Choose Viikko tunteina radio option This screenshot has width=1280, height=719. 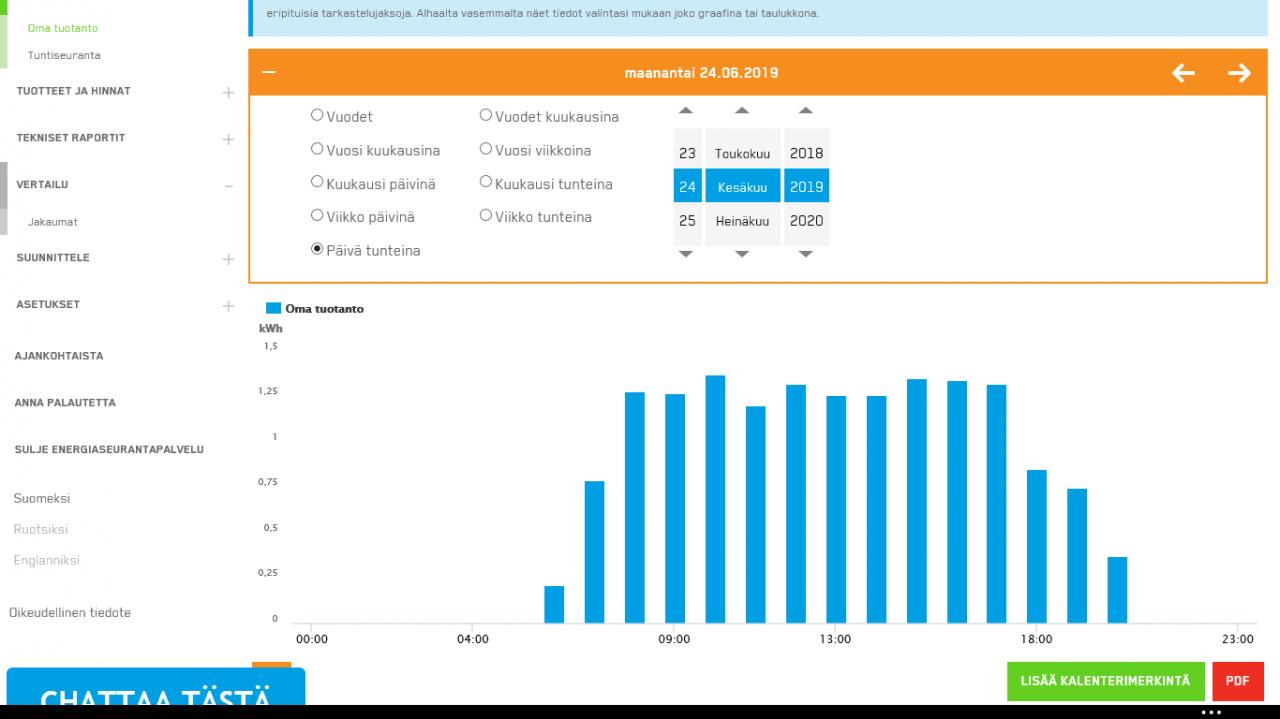tap(486, 215)
